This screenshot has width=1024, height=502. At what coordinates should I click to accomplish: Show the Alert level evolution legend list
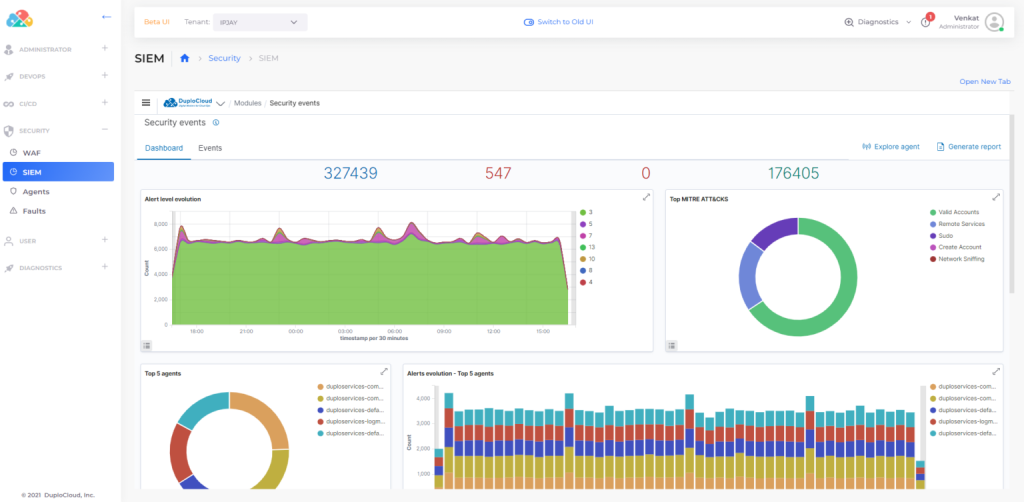(x=147, y=345)
